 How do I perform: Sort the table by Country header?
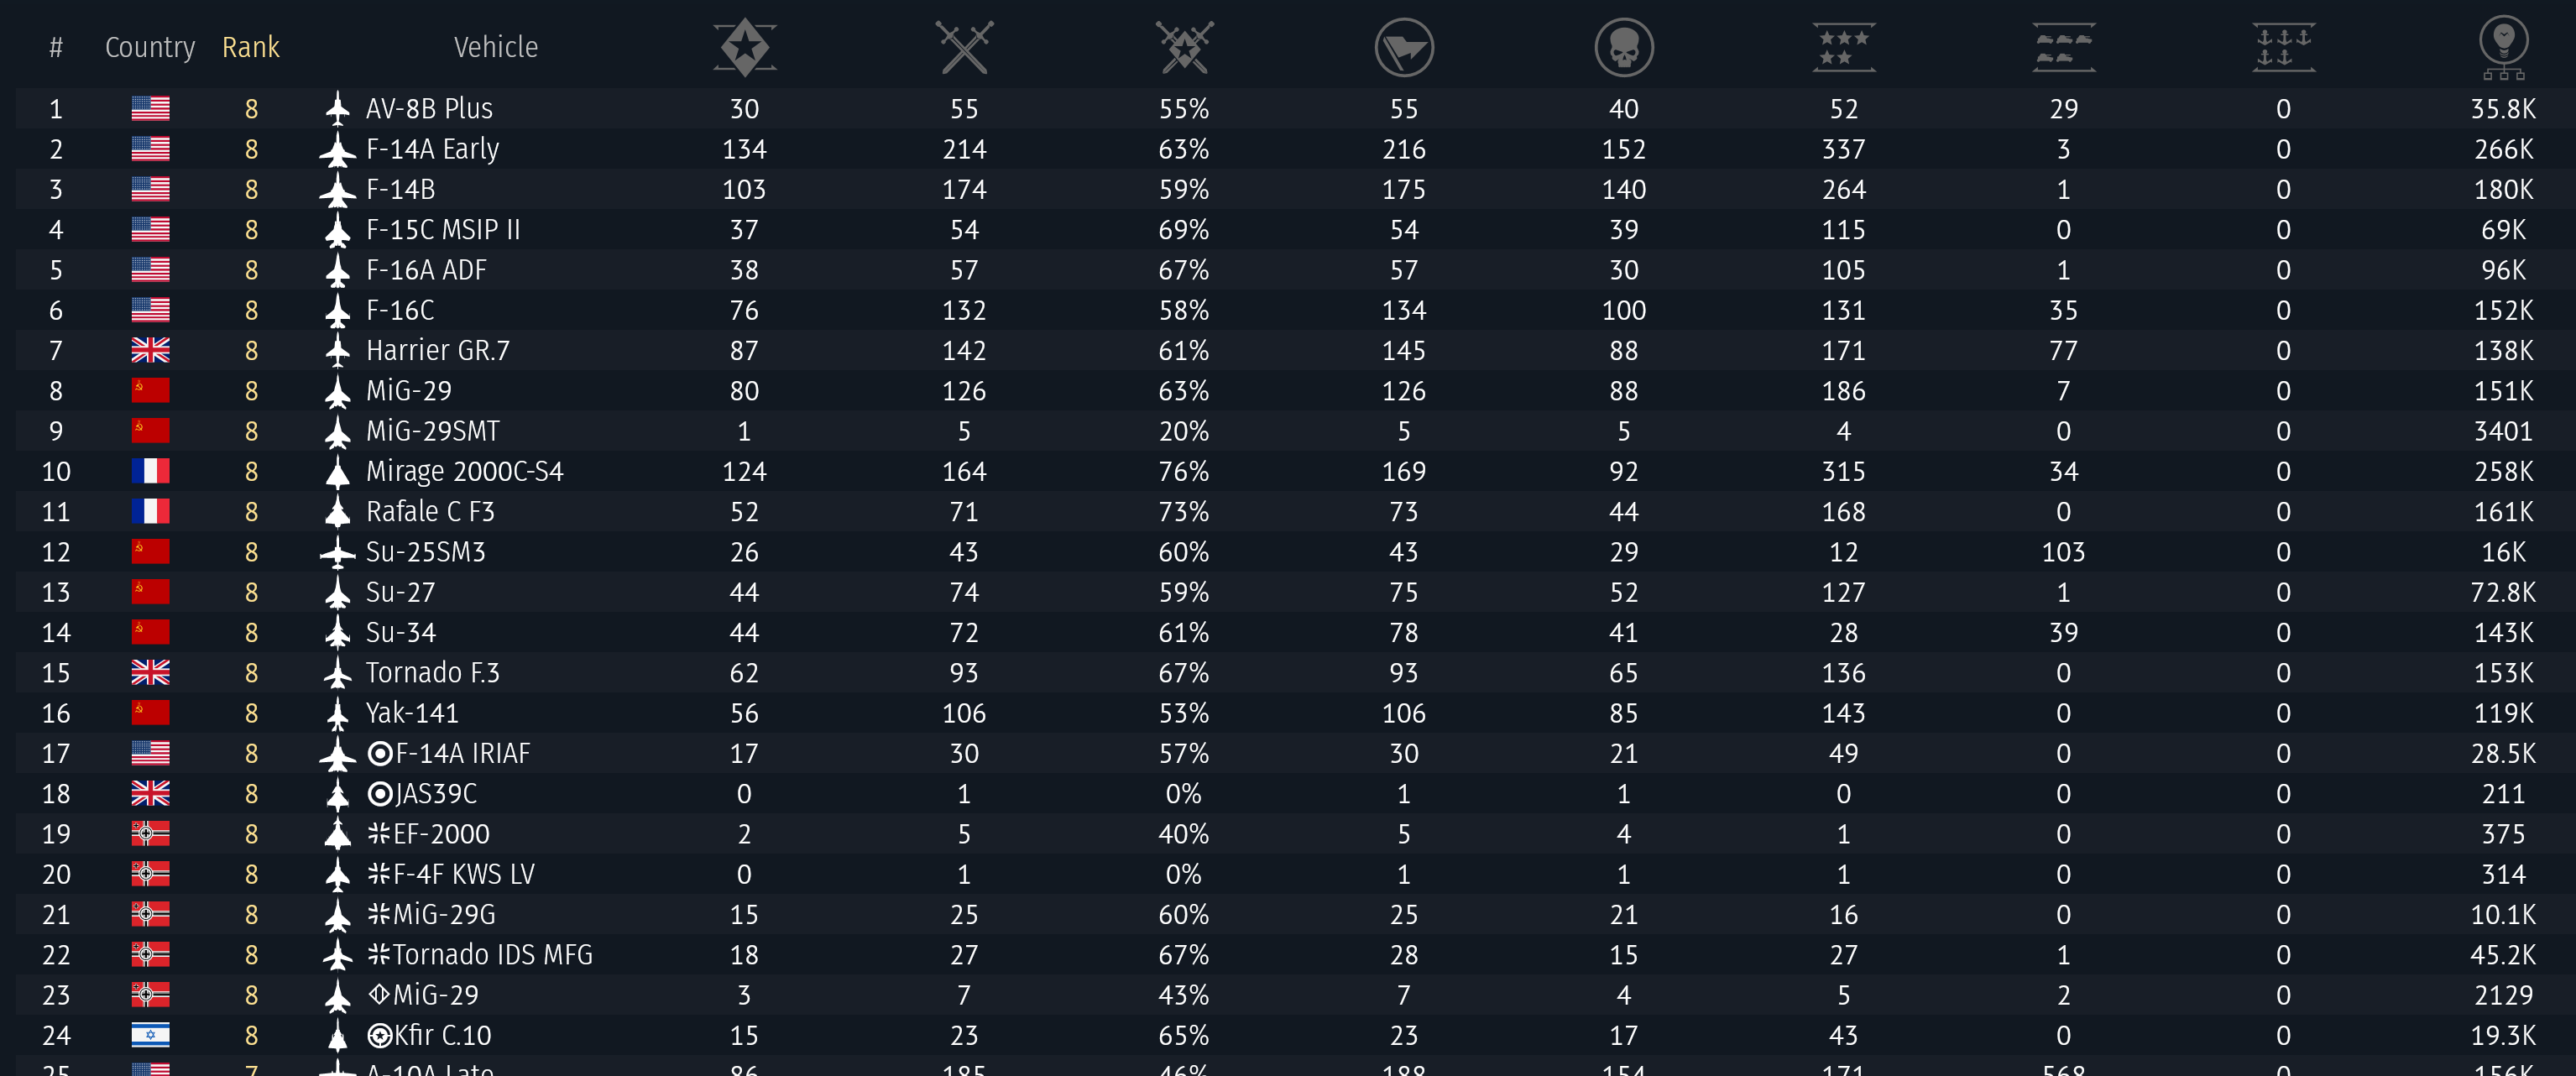tap(150, 47)
